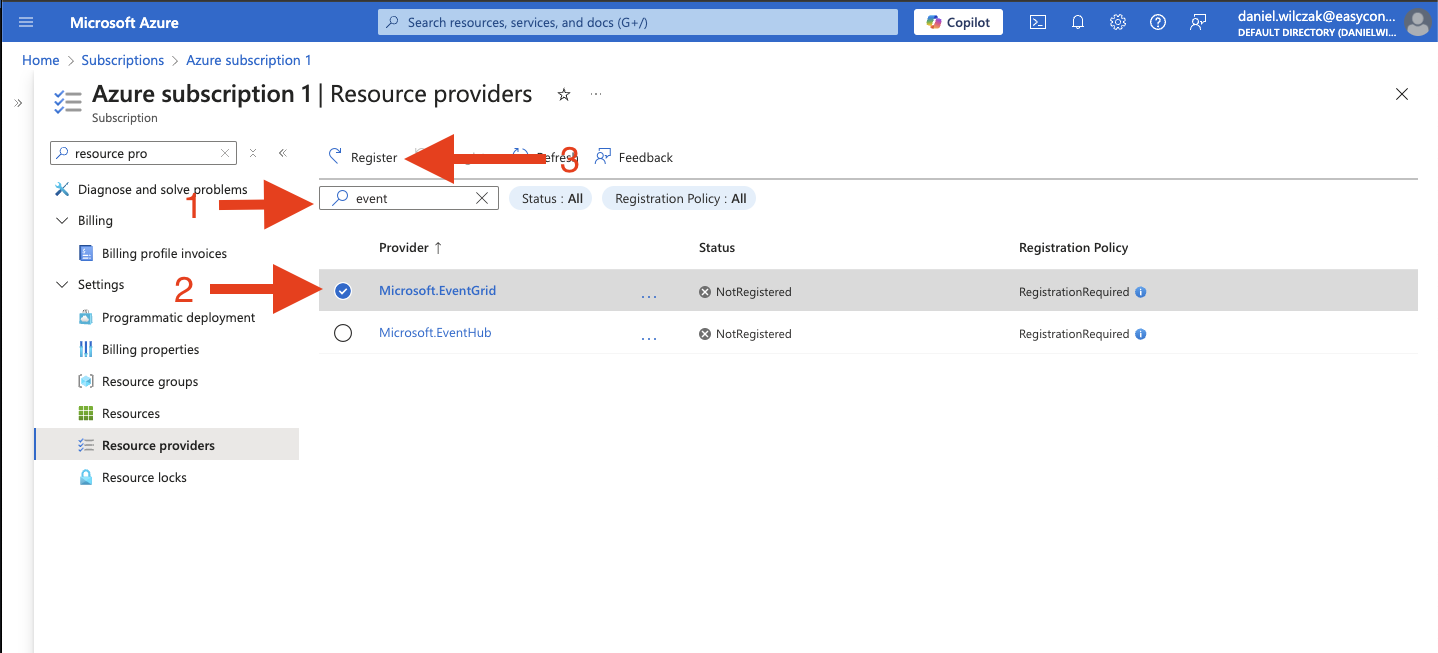Expand the collapsed portal side panel chevrons
This screenshot has height=653, width=1438.
(x=18, y=103)
